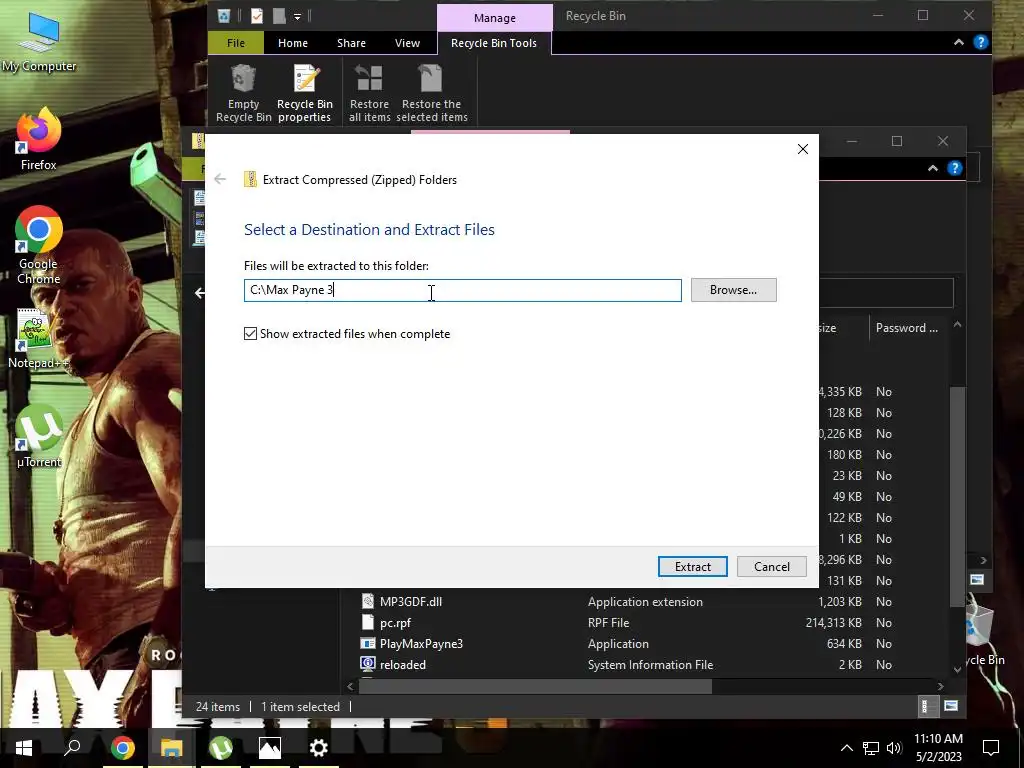The image size is (1024, 768).
Task: Close the Extract Compressed Folders dialog
Action: [803, 149]
